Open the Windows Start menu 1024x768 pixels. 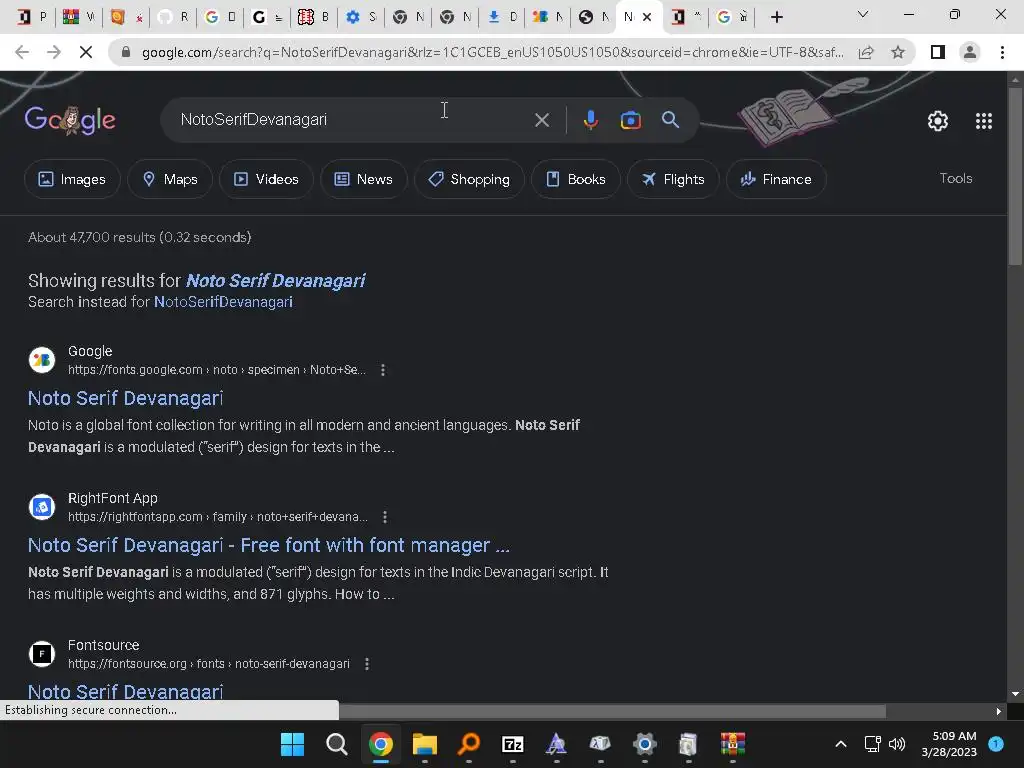pos(293,744)
